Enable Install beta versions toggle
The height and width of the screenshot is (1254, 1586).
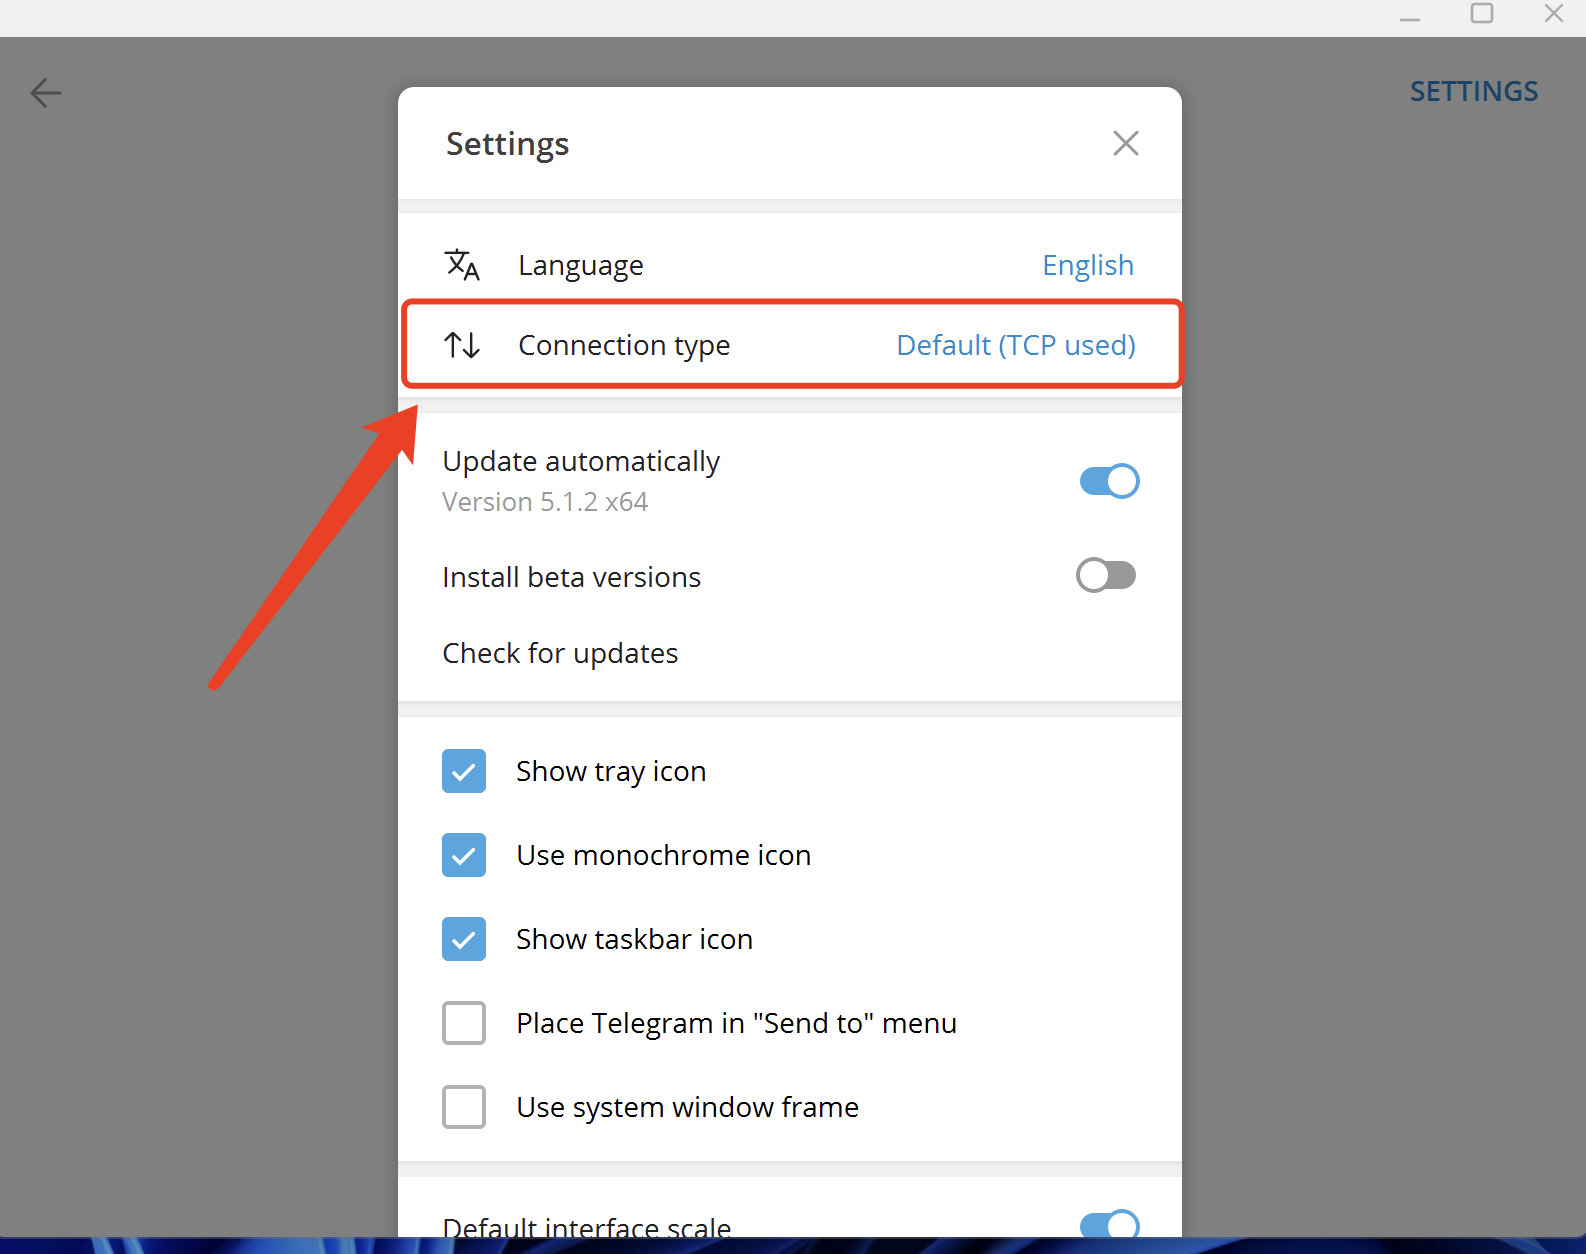[1106, 576]
